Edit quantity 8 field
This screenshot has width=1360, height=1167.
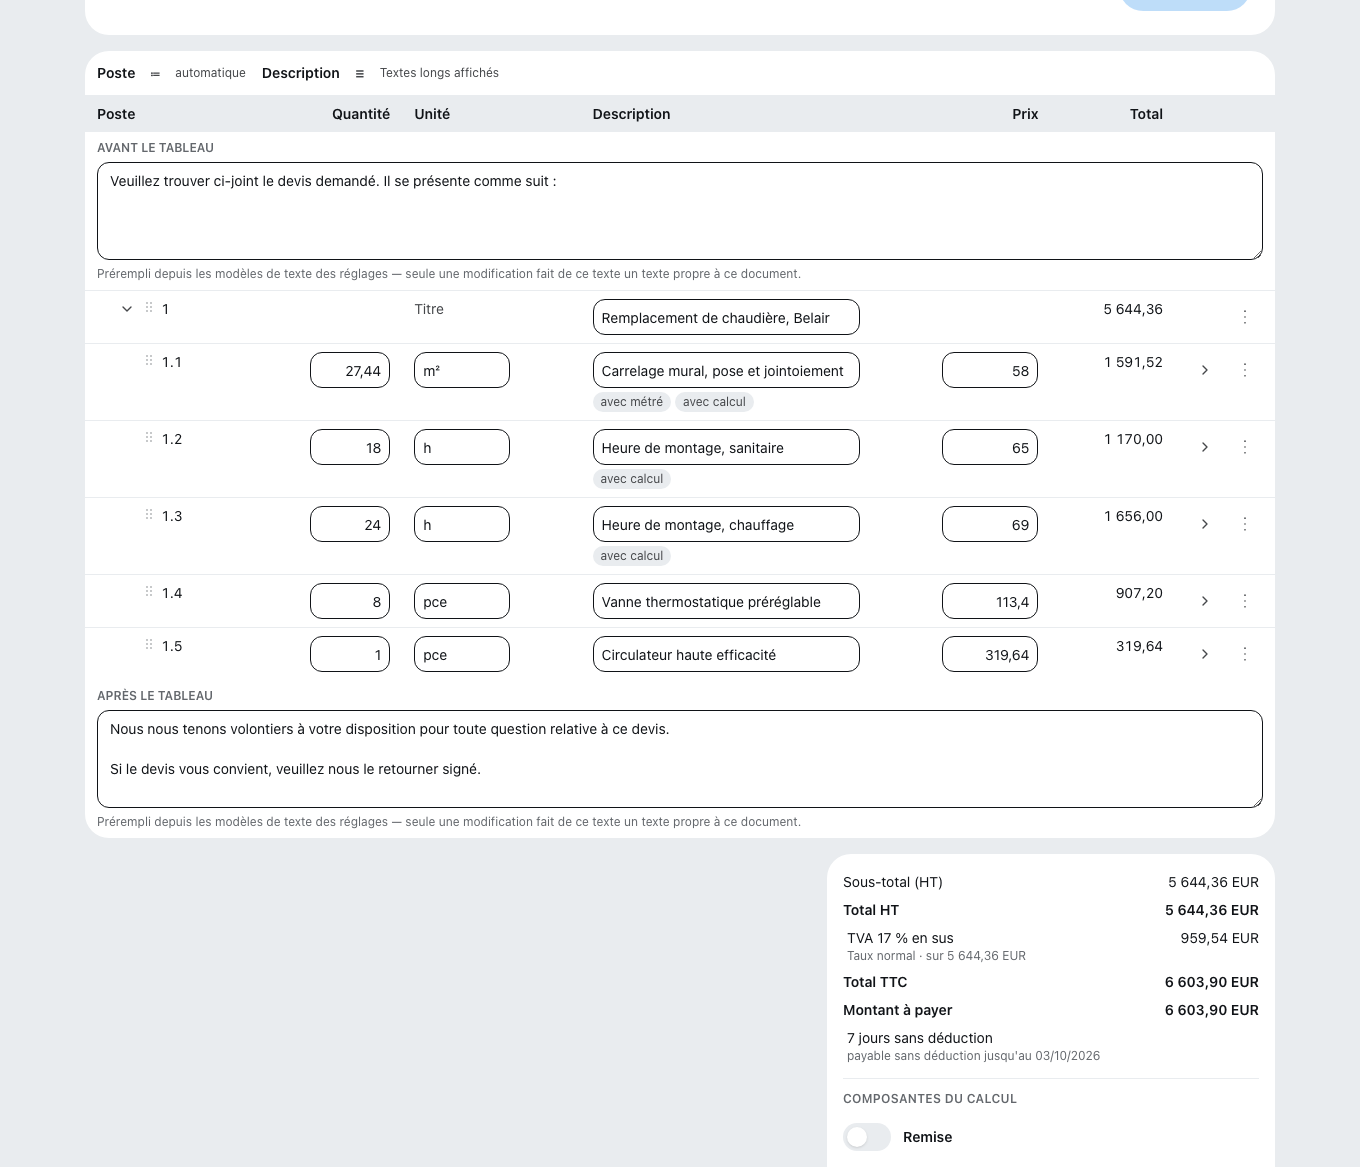click(350, 601)
